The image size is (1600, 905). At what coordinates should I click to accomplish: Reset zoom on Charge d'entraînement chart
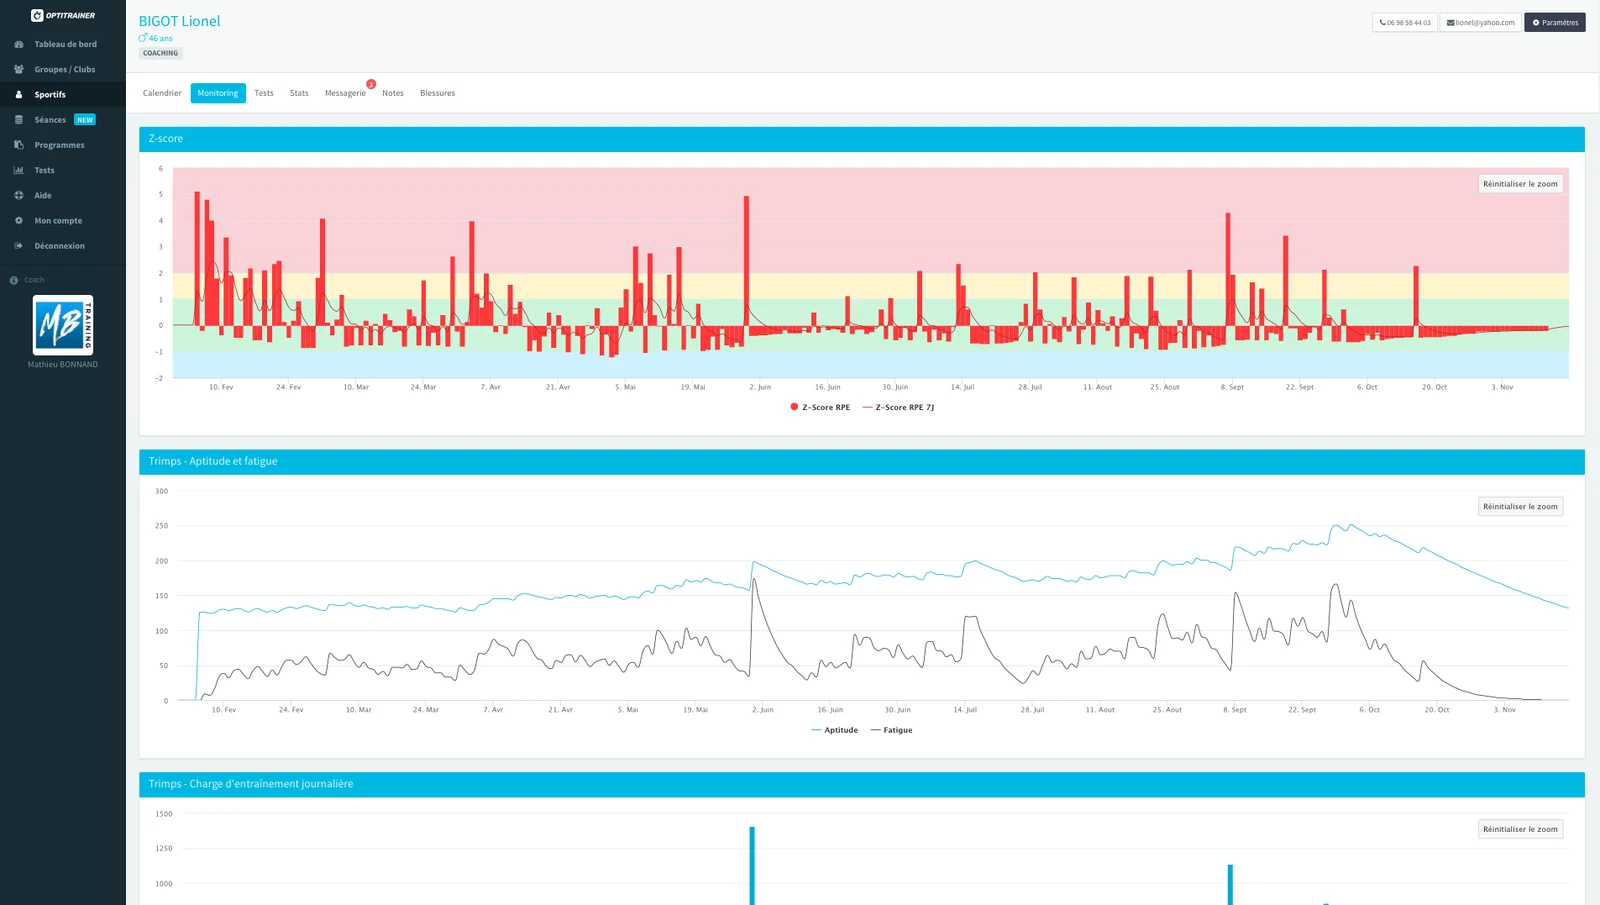tap(1520, 829)
